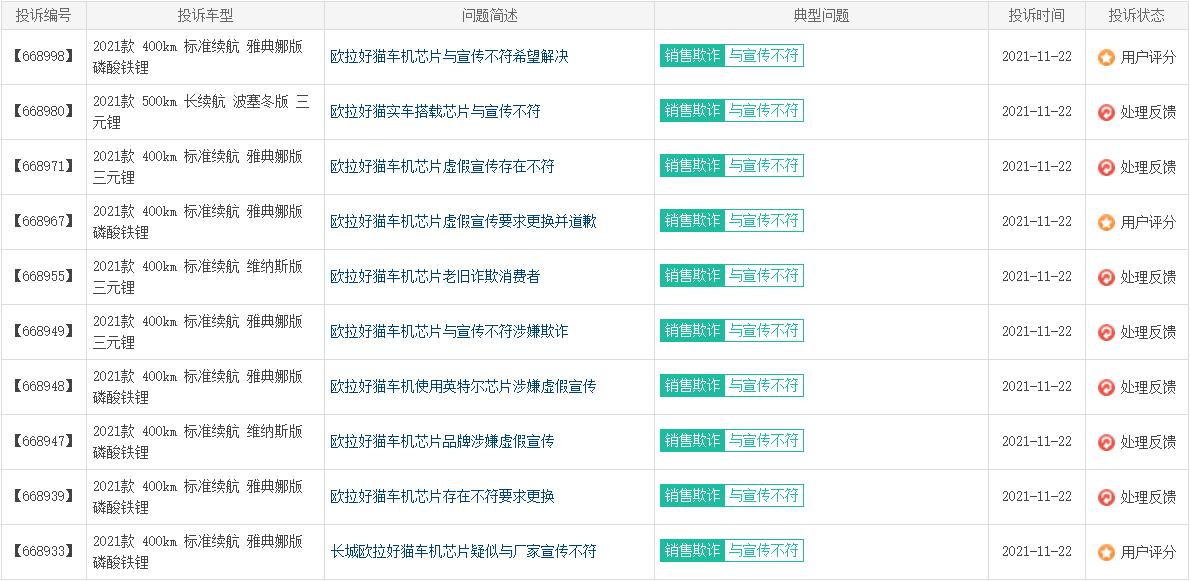Screen dimensions: 1190x581
Task: Click the 销售欺诈 tag for complaint 668971
Action: click(692, 166)
